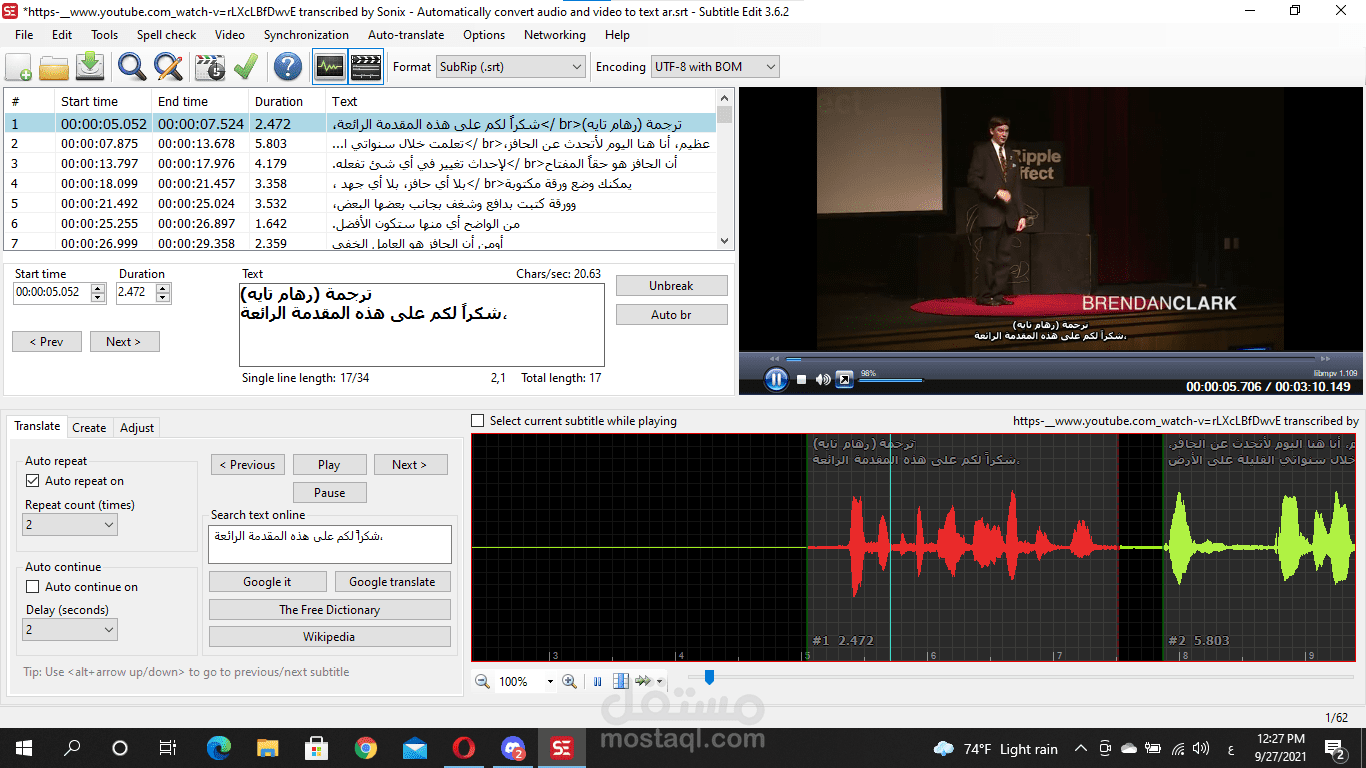The image size is (1366, 768).
Task: Open Opera browser from taskbar
Action: coord(463,748)
